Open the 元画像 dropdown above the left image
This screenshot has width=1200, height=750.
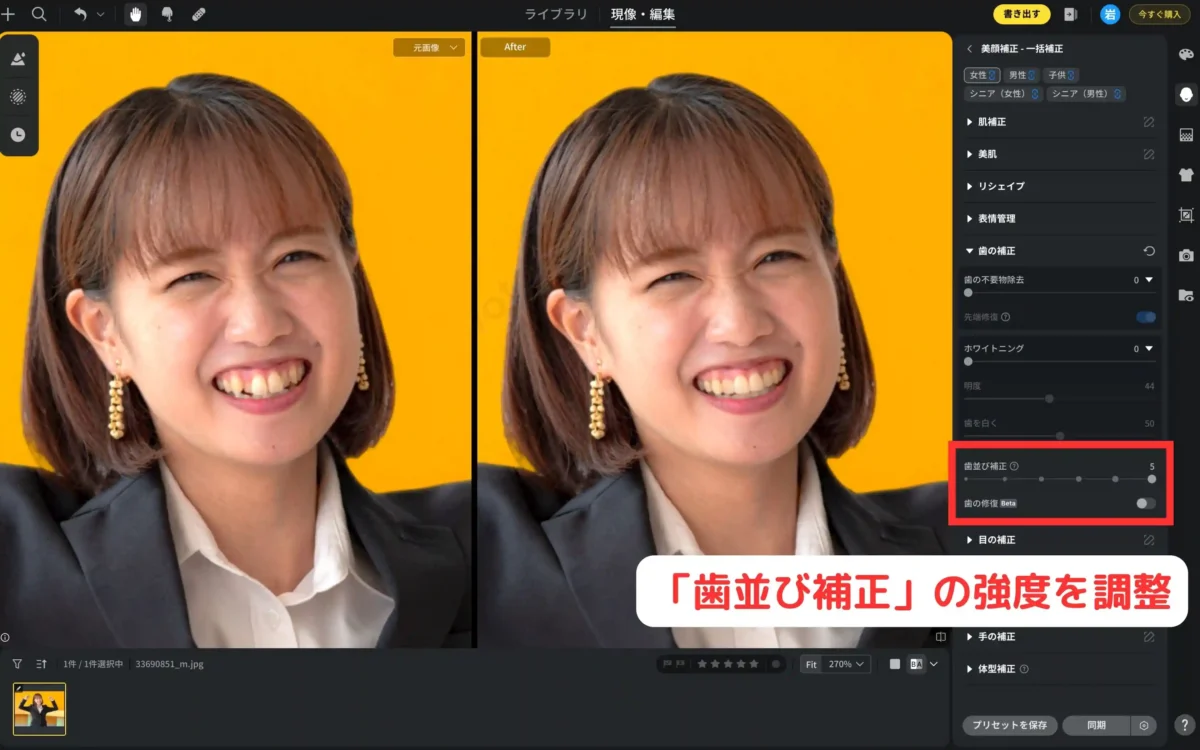(x=429, y=47)
